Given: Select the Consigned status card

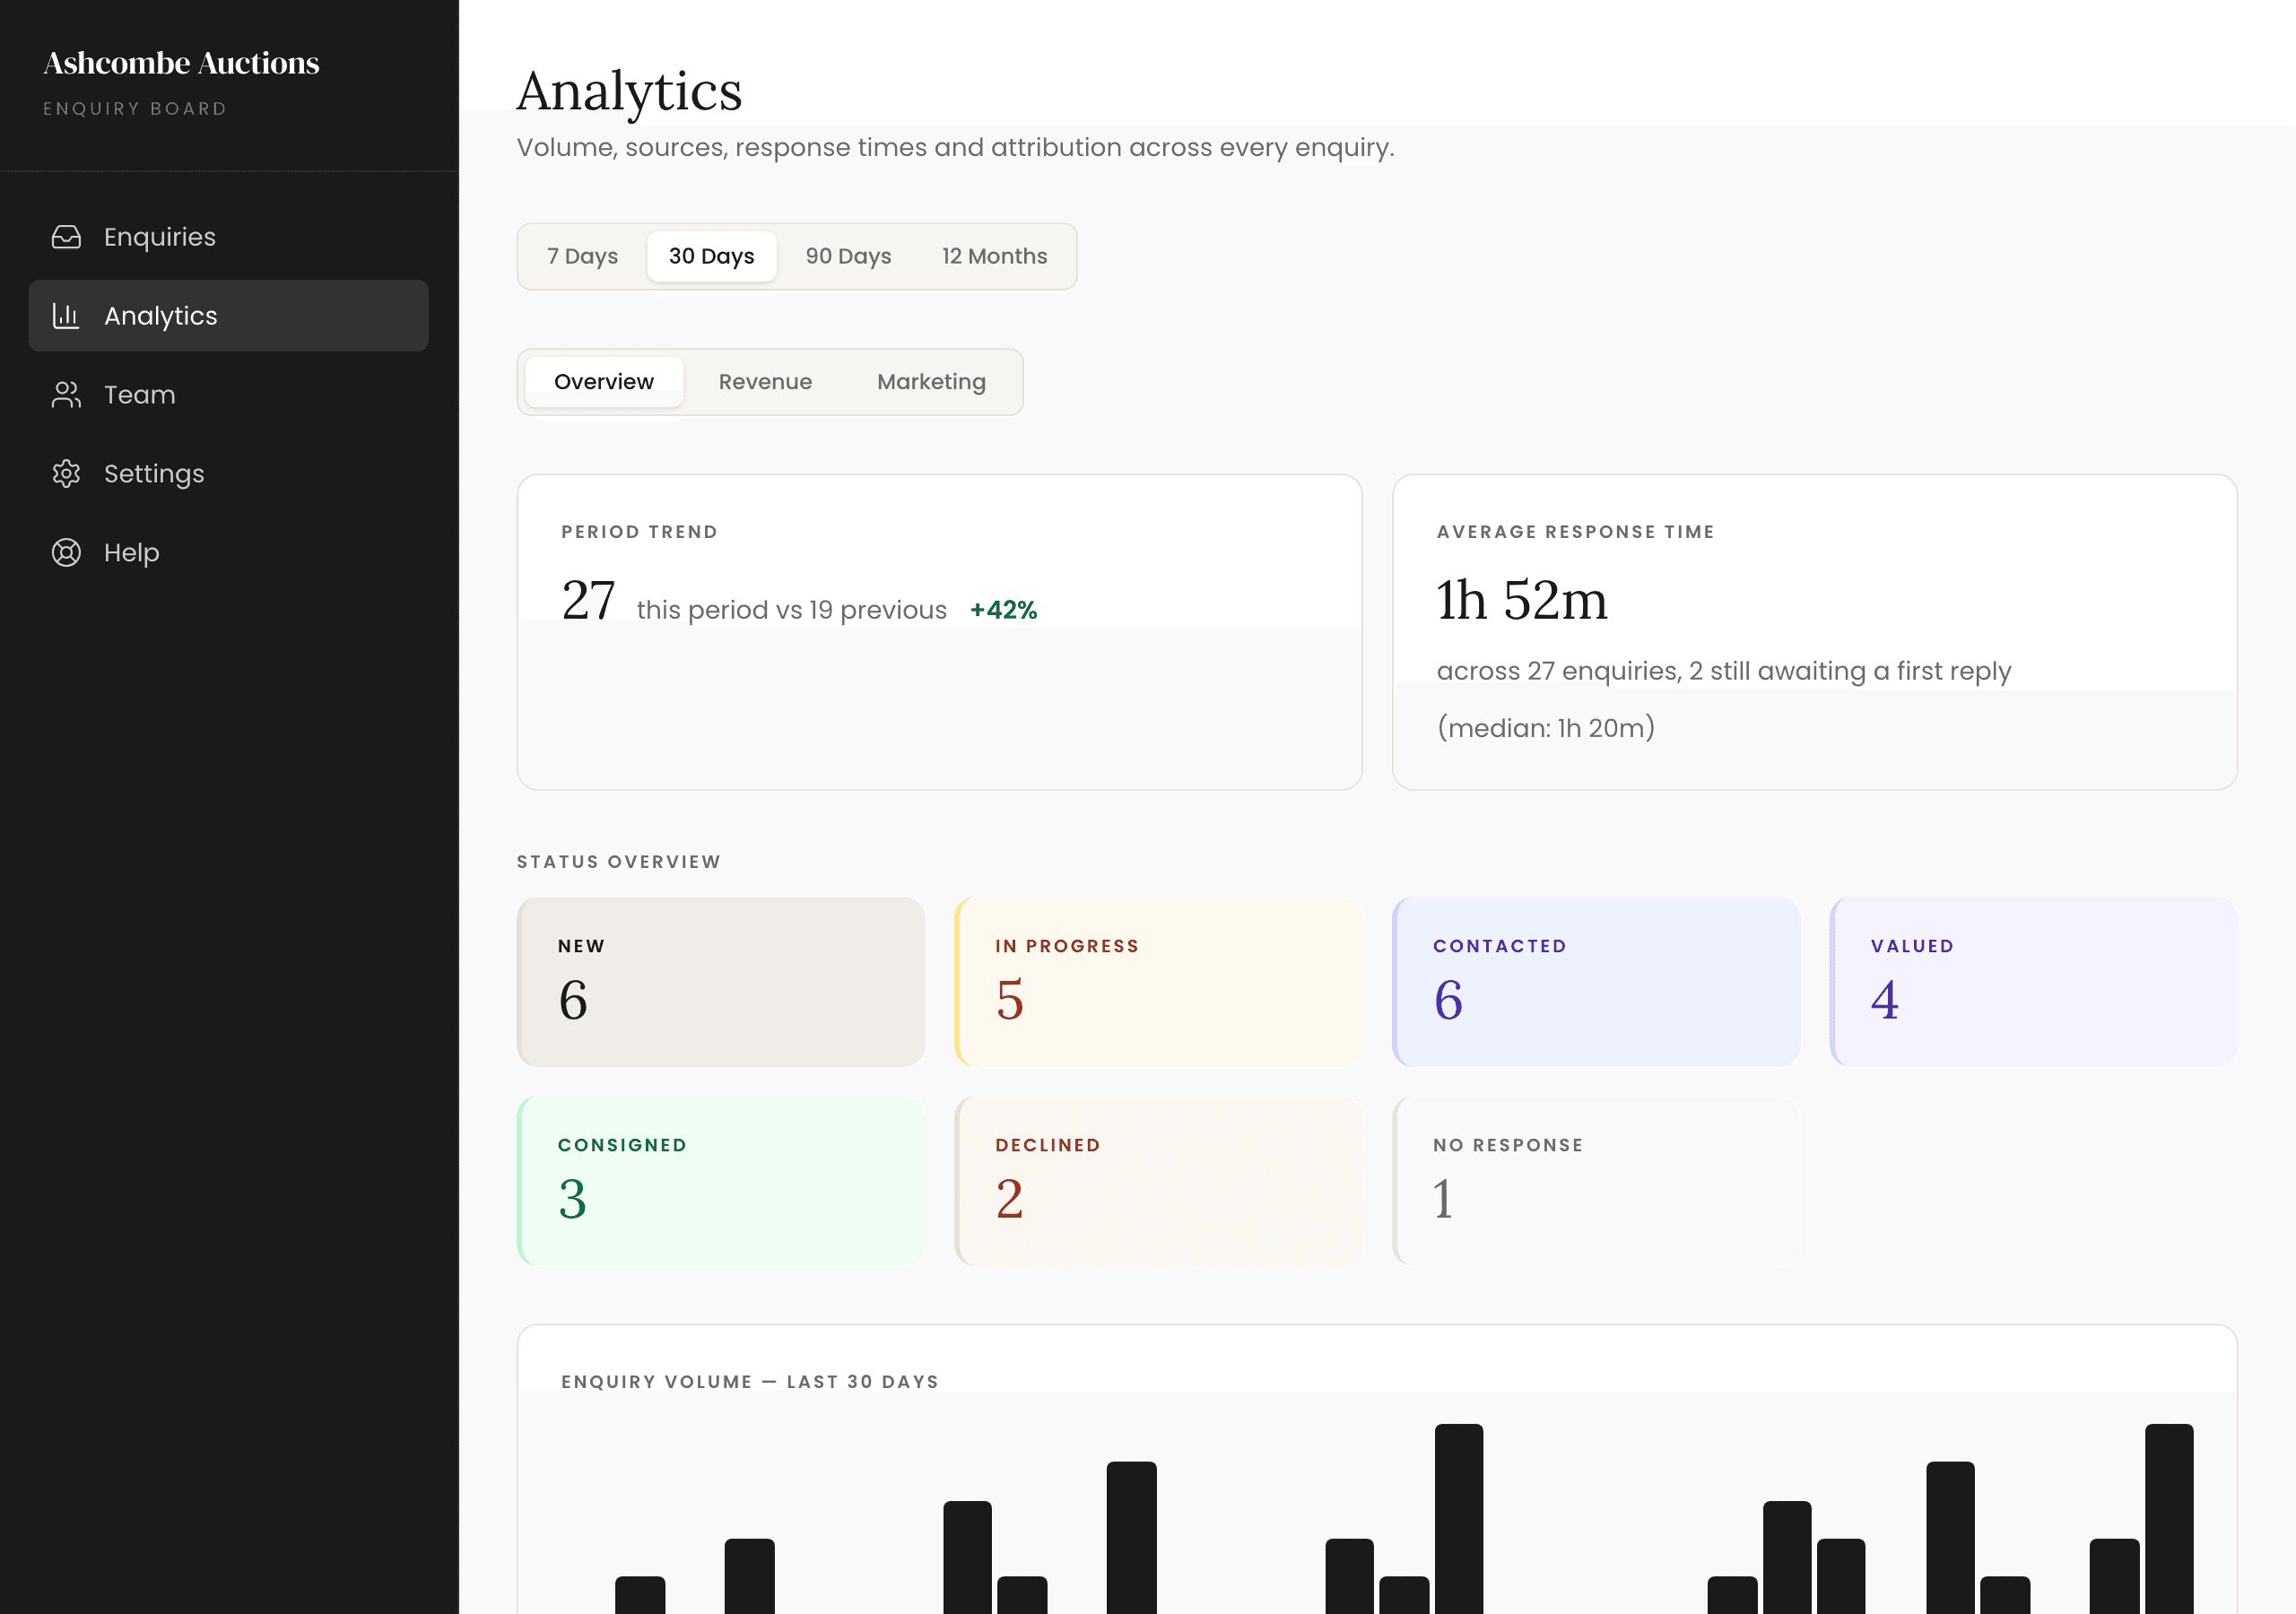Looking at the screenshot, I should tap(721, 1181).
